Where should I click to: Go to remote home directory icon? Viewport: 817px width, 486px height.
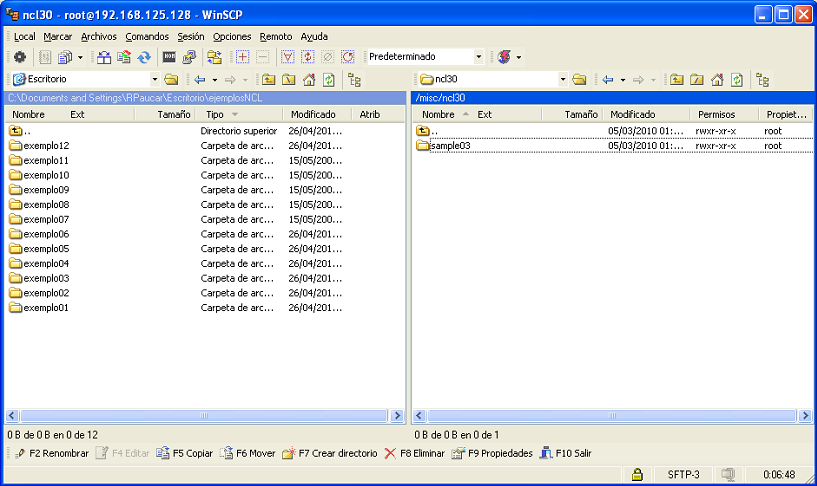point(717,80)
